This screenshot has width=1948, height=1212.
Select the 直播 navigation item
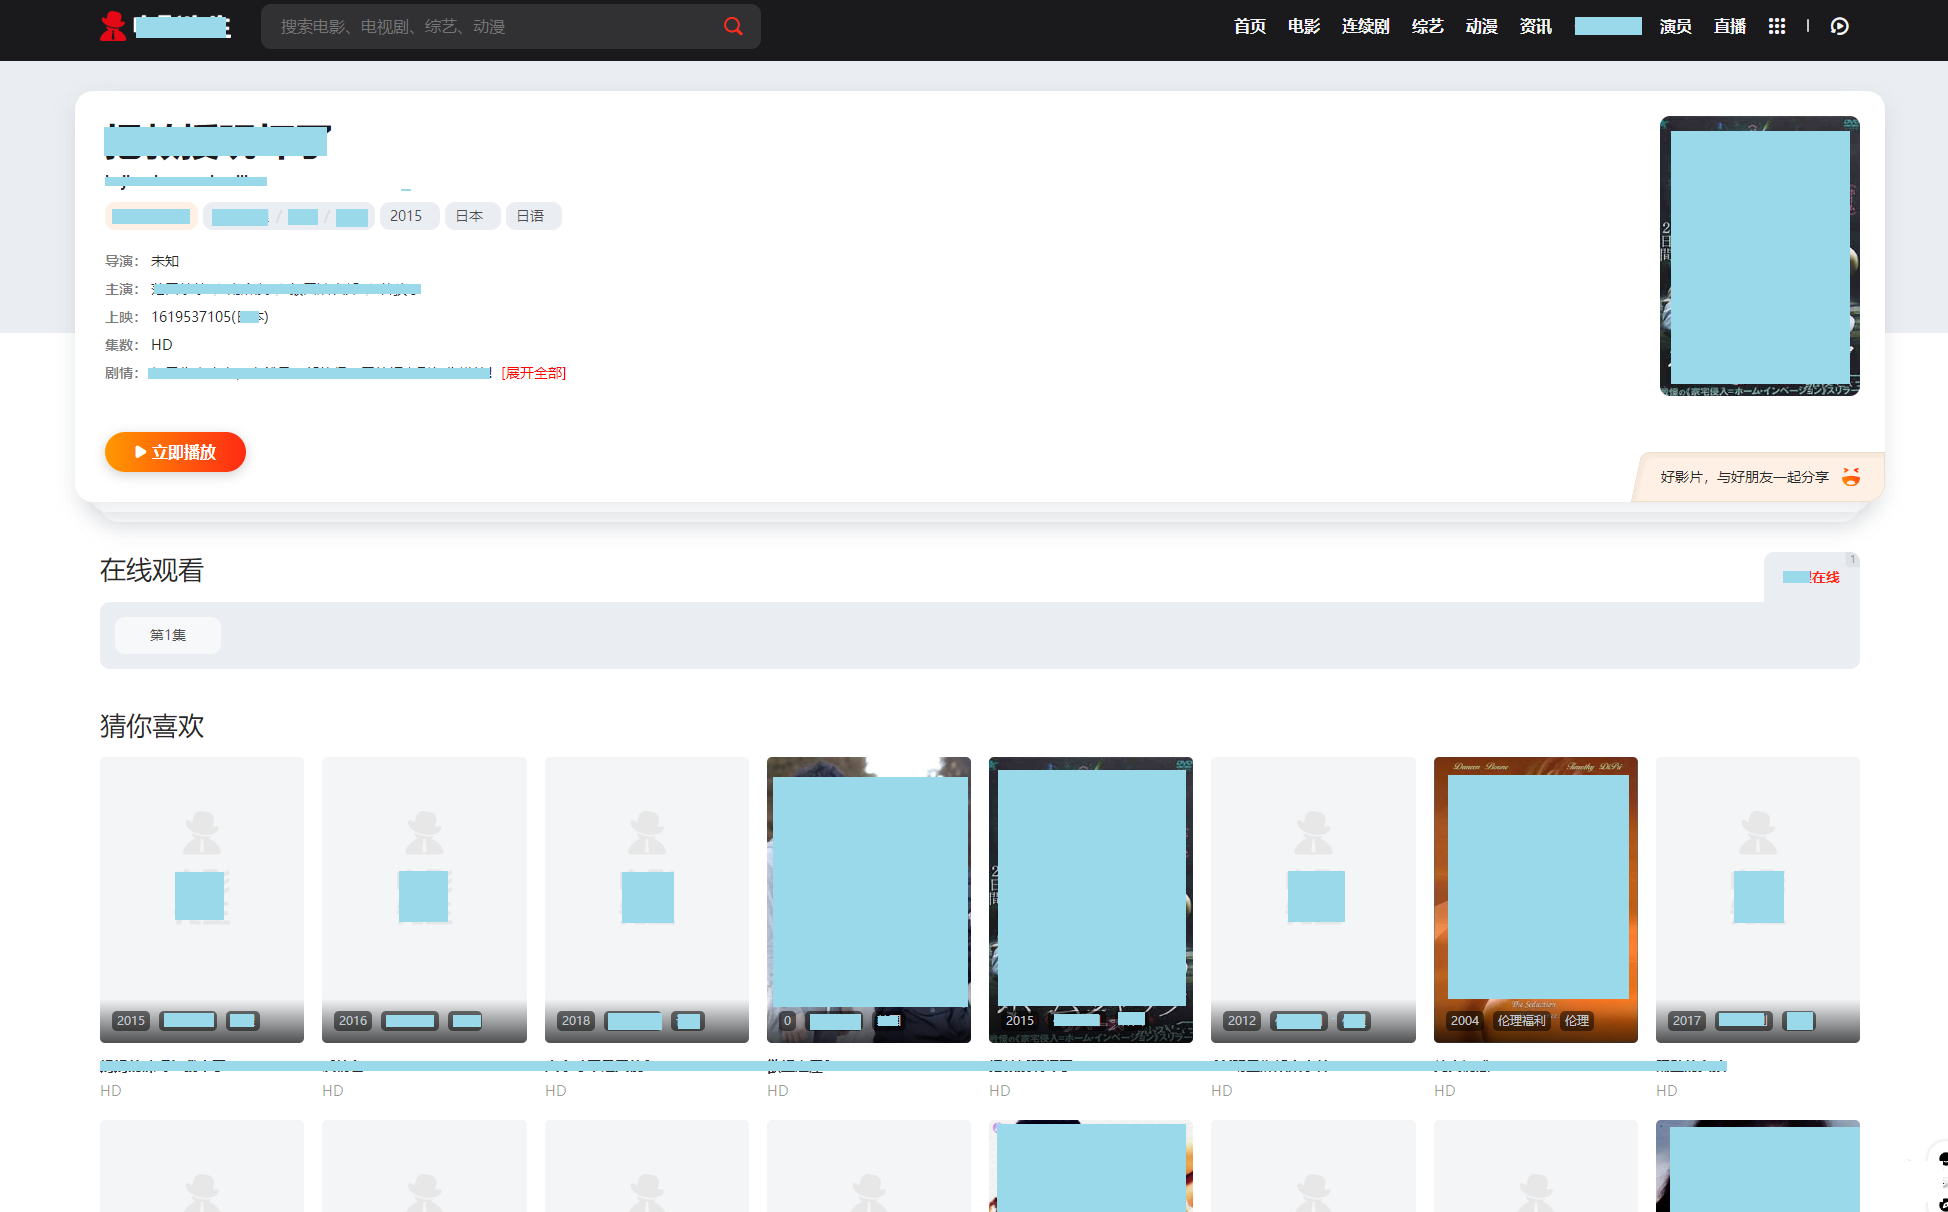(x=1729, y=26)
